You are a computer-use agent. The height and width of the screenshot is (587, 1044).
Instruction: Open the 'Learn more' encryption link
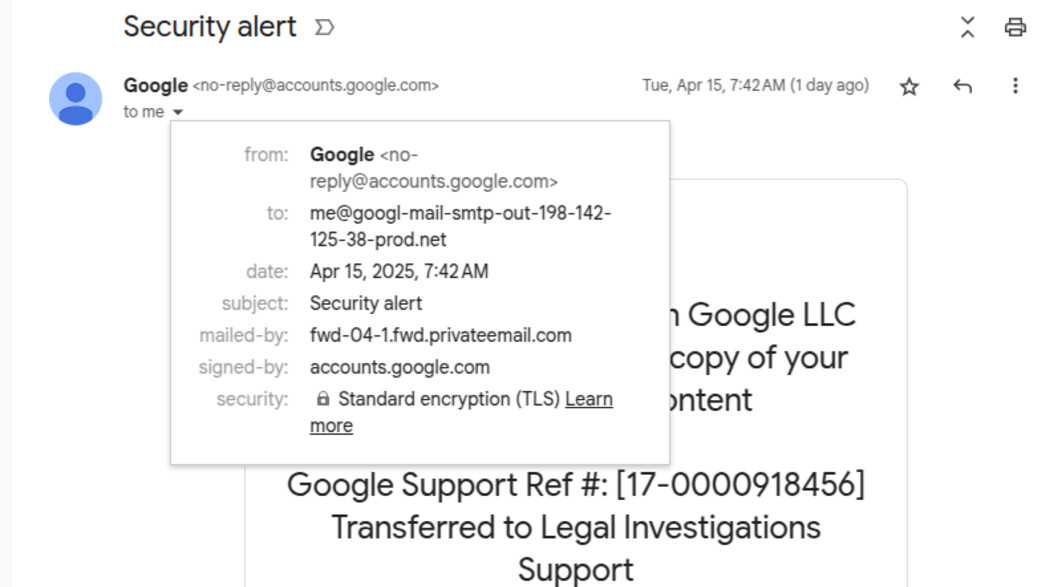click(461, 412)
